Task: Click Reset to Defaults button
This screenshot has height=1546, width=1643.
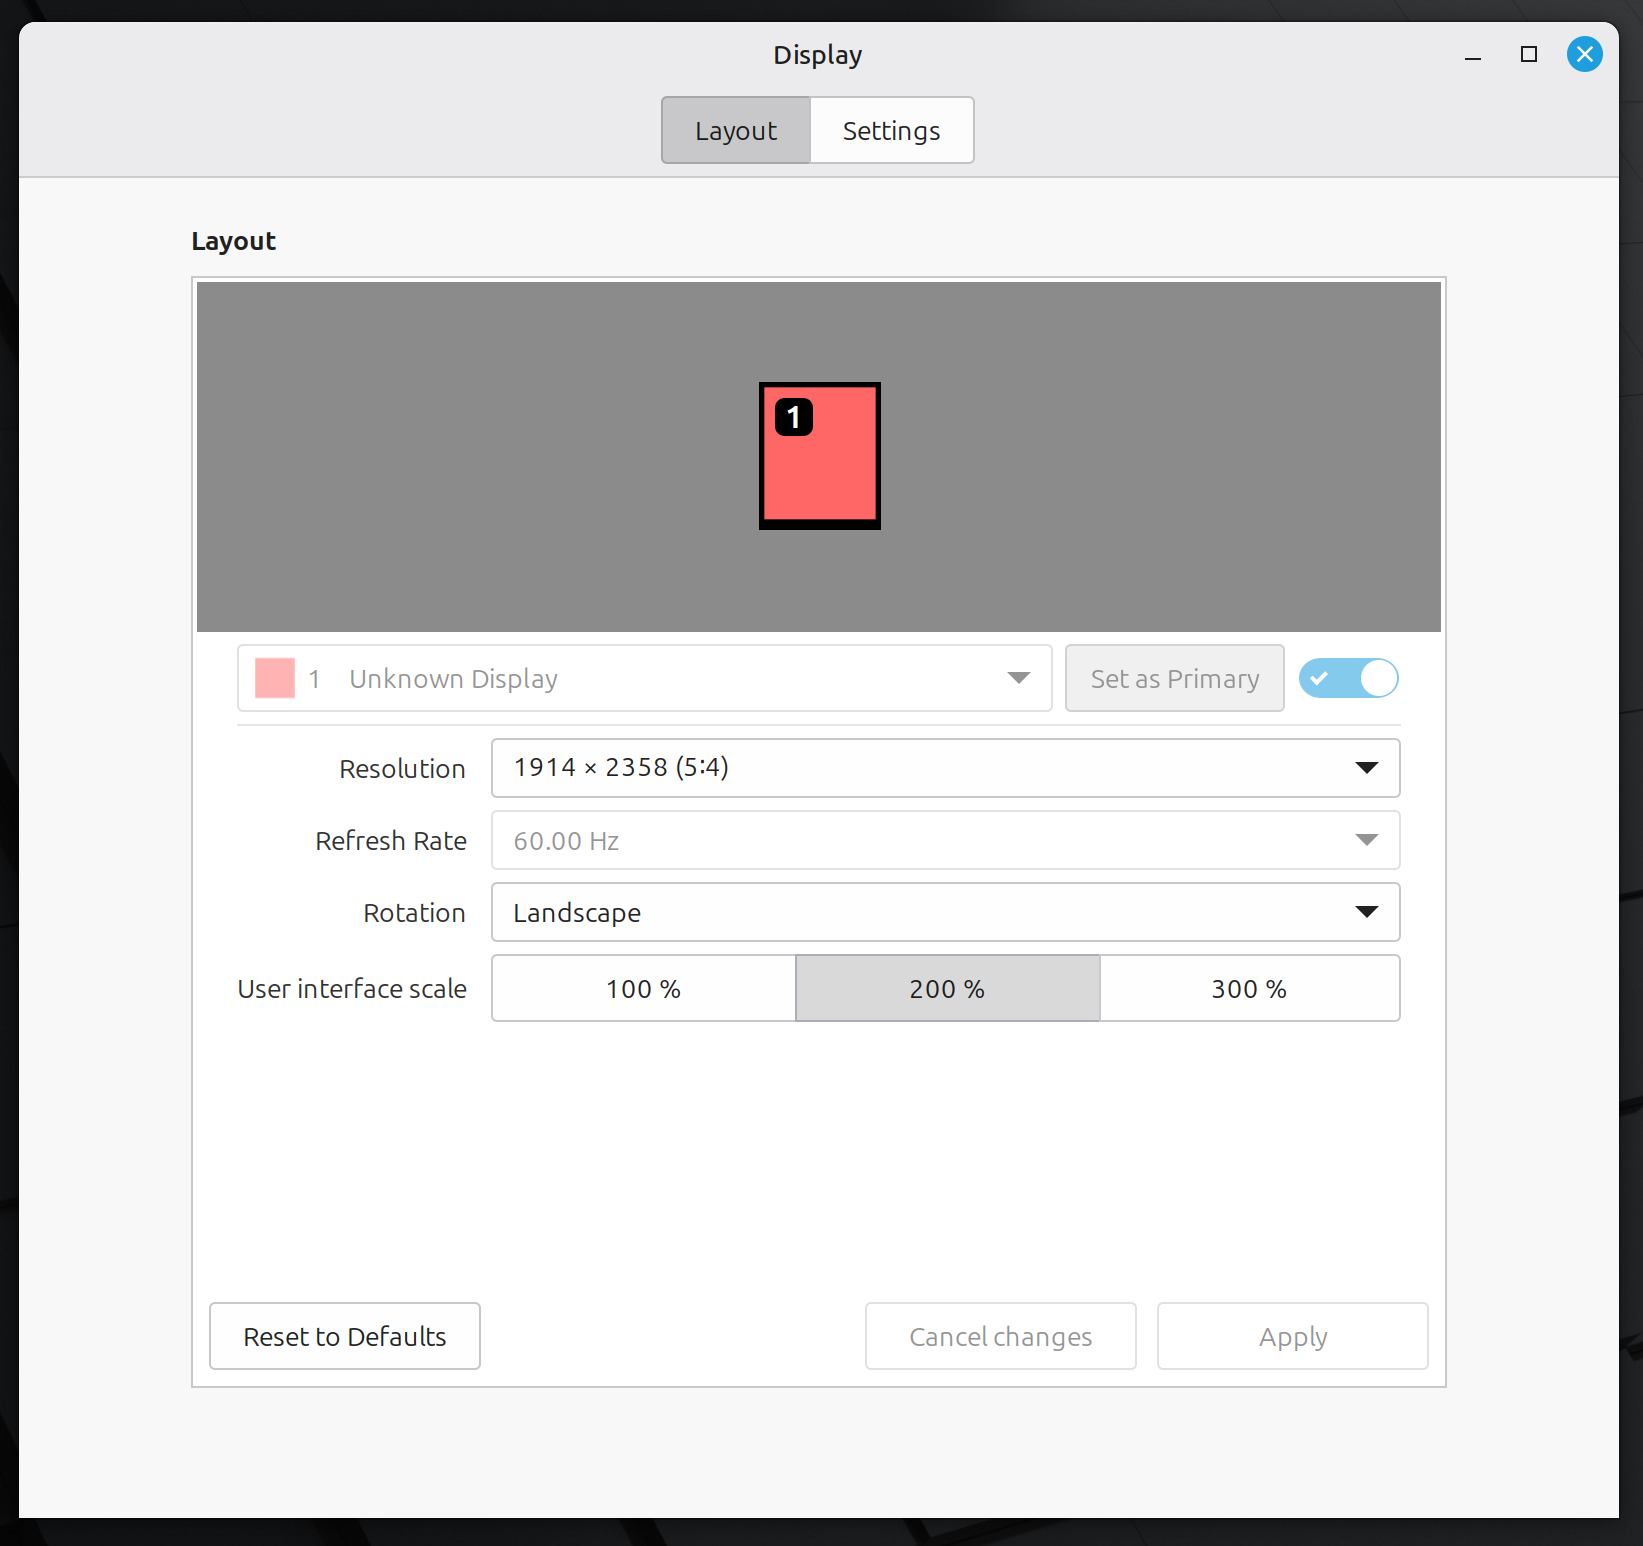Action: coord(345,1337)
